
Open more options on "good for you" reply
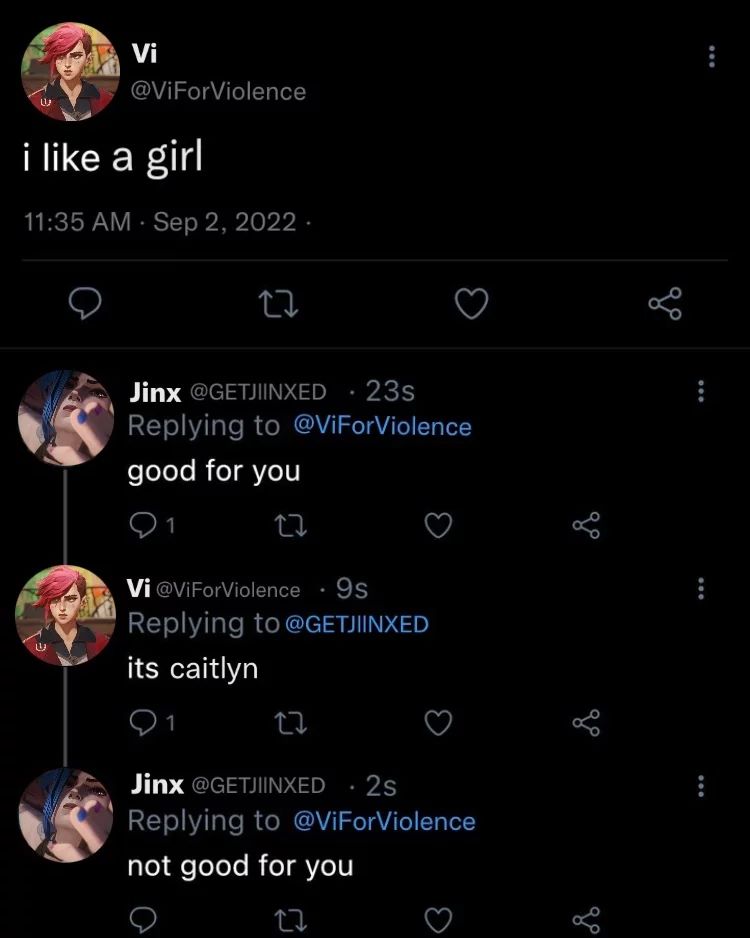[700, 391]
